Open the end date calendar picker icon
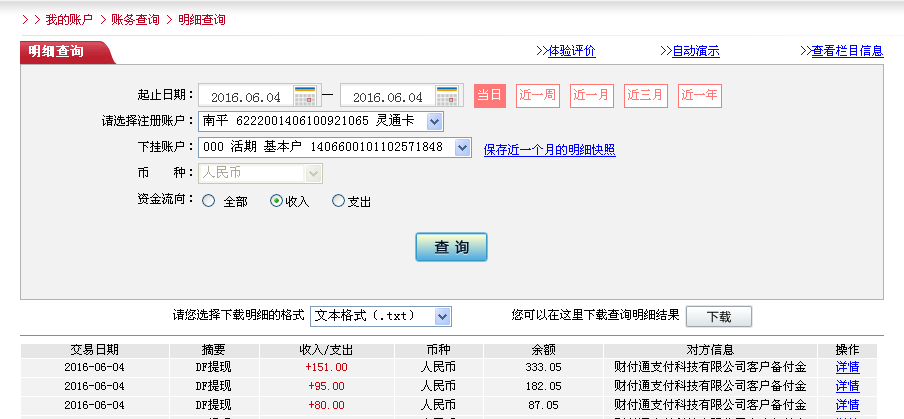The image size is (904, 419). click(x=447, y=96)
